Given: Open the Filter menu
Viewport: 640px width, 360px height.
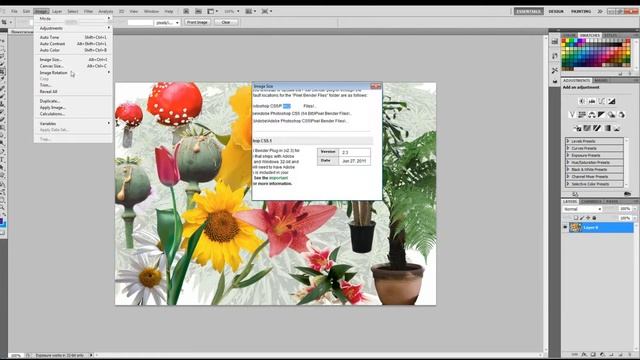Looking at the screenshot, I should [88, 11].
